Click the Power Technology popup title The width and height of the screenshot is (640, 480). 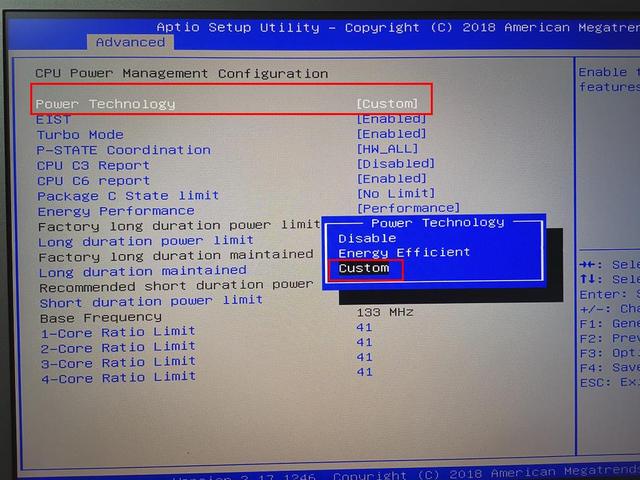(437, 223)
